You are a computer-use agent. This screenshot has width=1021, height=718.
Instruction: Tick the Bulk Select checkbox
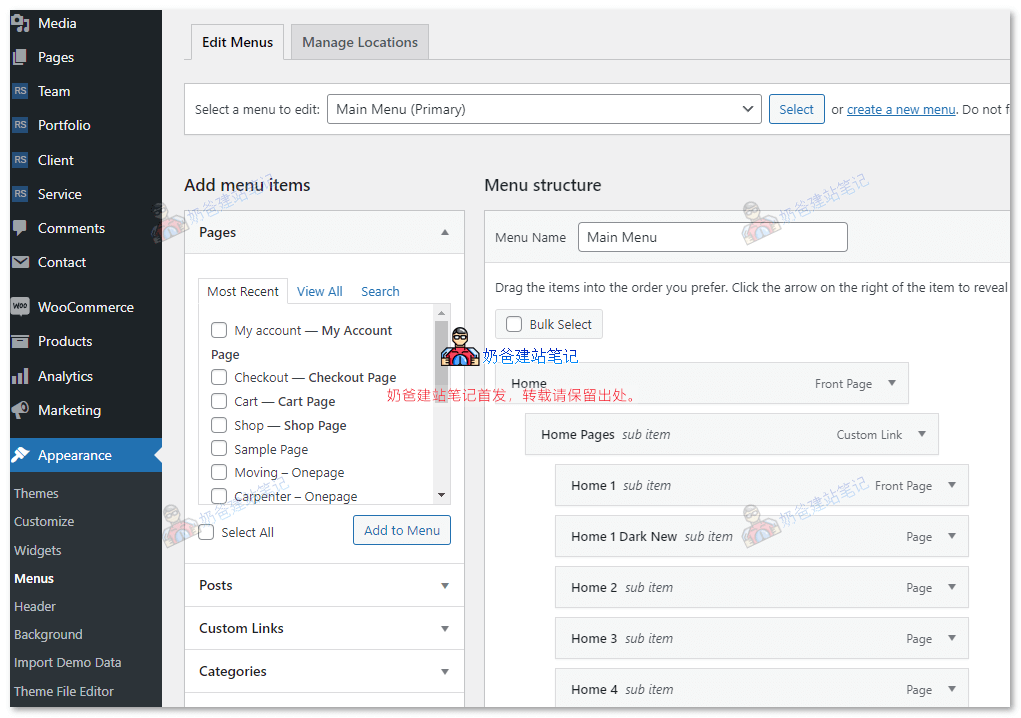[x=514, y=324]
